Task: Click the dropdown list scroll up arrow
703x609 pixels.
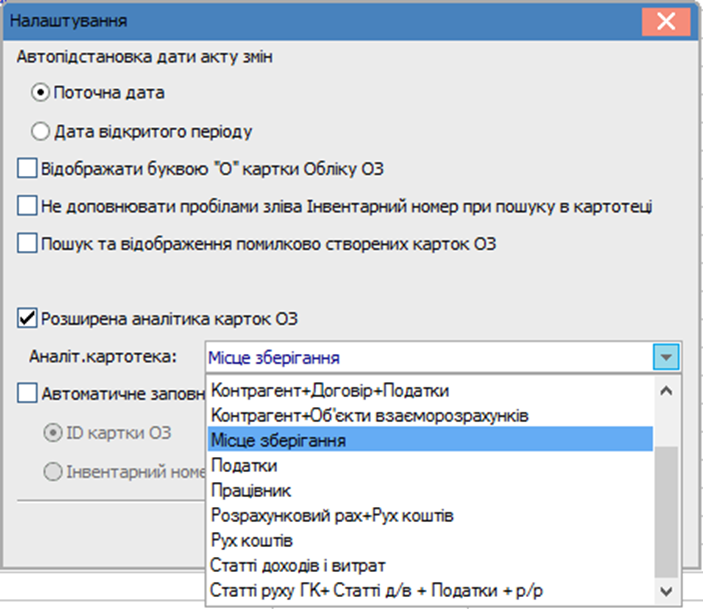Action: [666, 391]
